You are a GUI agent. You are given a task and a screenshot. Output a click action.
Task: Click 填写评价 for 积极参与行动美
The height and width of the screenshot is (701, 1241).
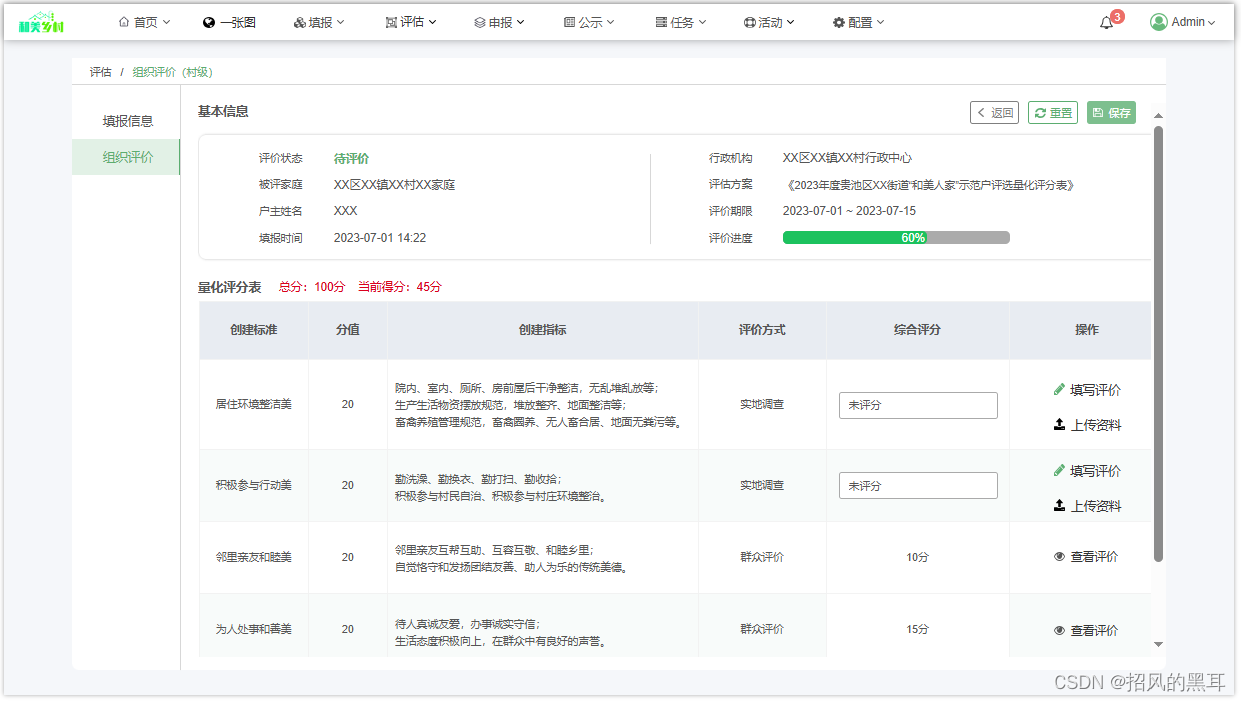(1095, 471)
